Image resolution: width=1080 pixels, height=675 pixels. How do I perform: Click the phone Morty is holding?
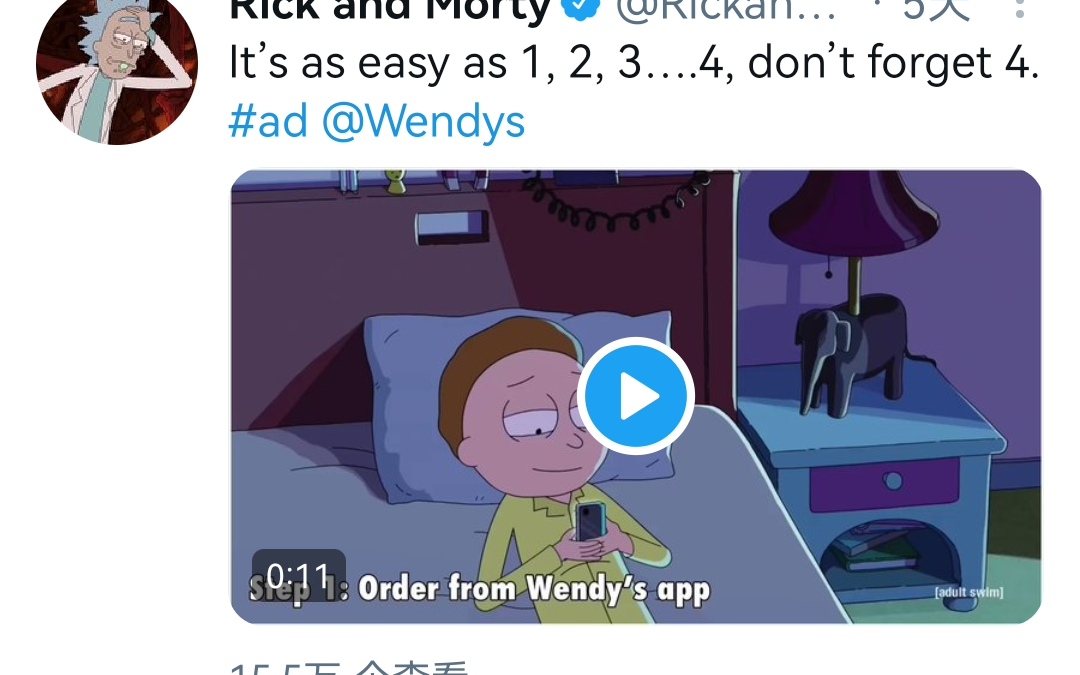pyautogui.click(x=590, y=521)
